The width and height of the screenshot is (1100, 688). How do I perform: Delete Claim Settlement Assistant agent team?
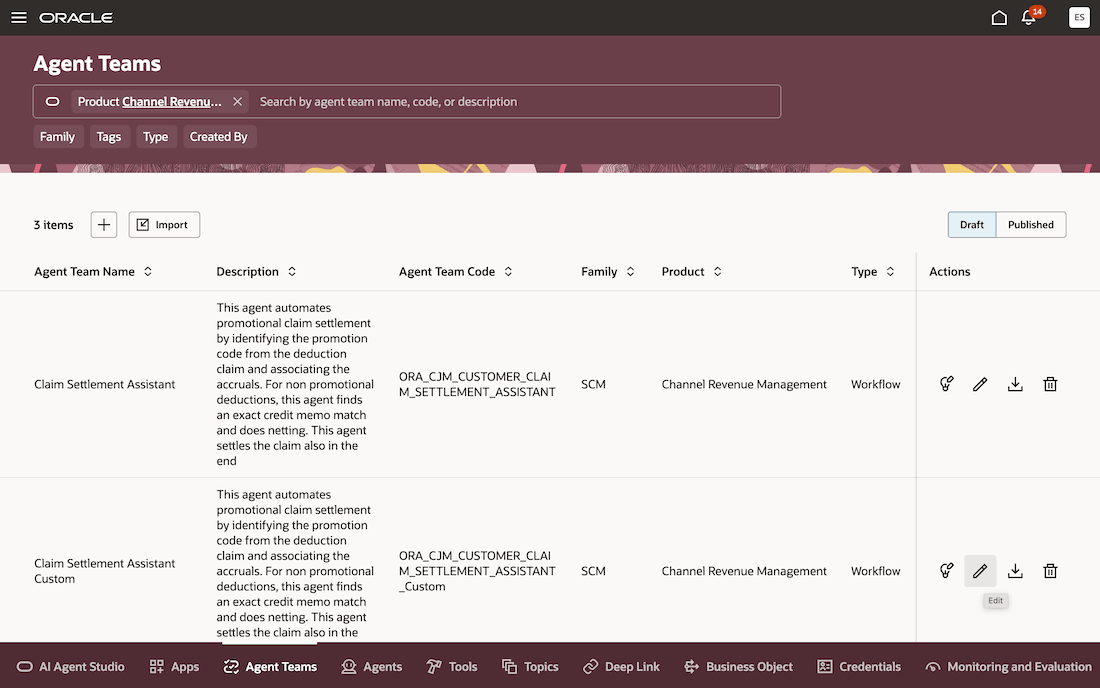pyautogui.click(x=1050, y=384)
